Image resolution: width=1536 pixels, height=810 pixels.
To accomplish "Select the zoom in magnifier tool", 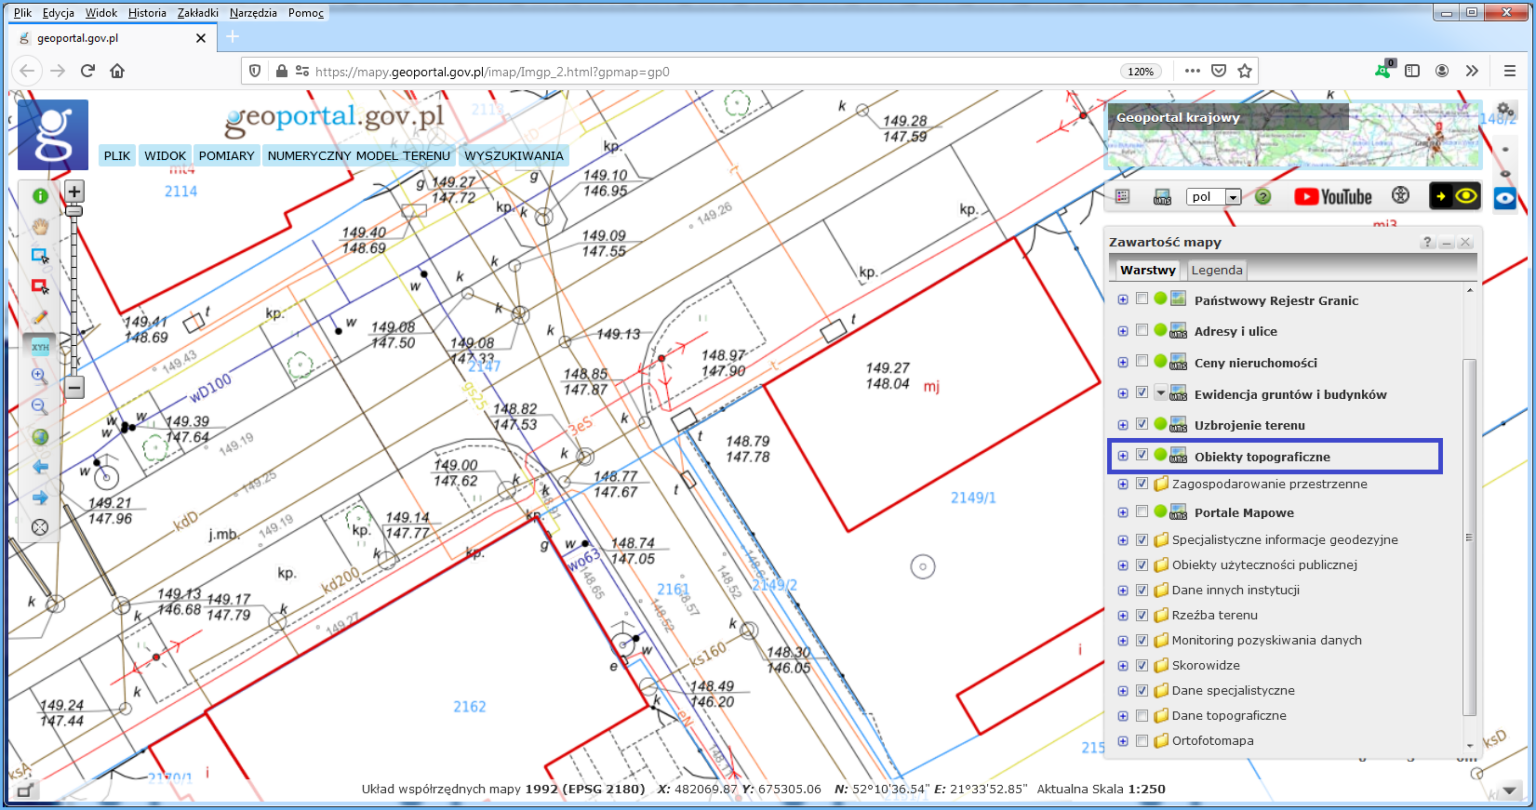I will [x=39, y=375].
